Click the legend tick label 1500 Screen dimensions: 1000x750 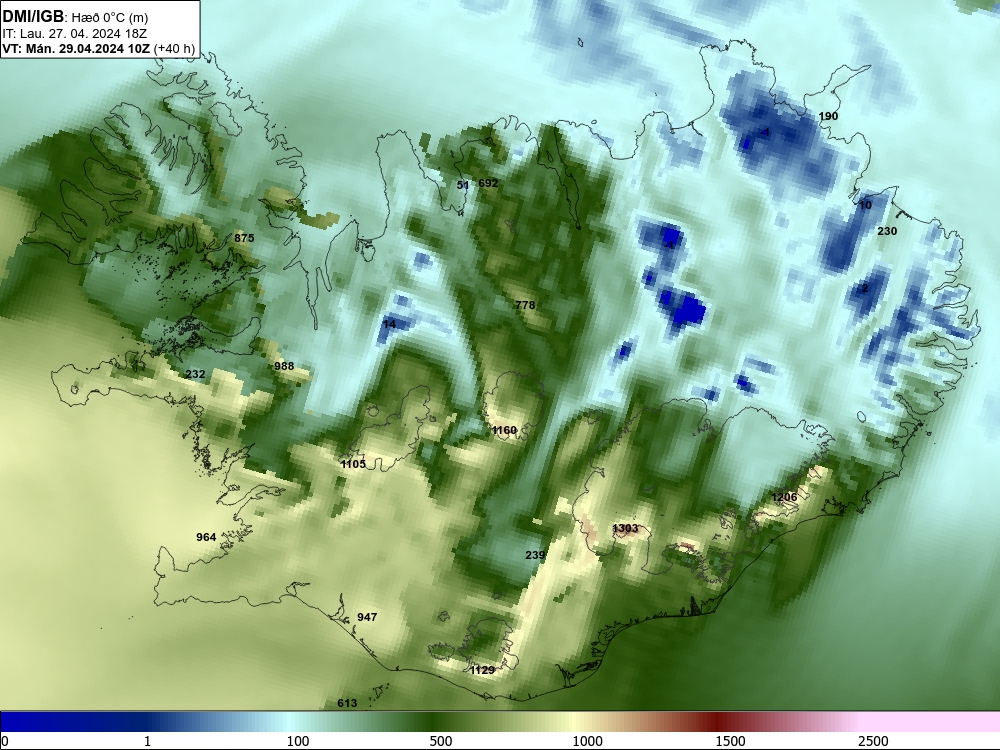(x=730, y=741)
